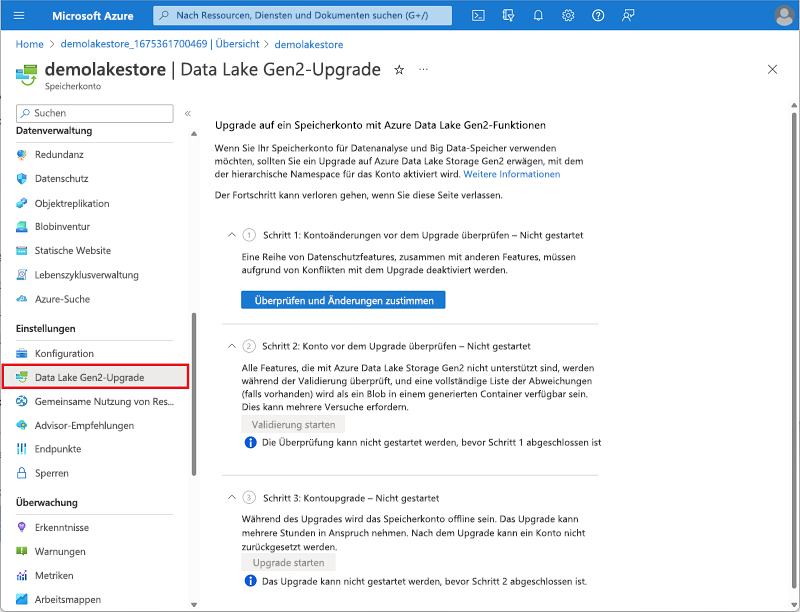This screenshot has height=612, width=800.
Task: Star demolakestore as a favorite
Action: point(399,70)
